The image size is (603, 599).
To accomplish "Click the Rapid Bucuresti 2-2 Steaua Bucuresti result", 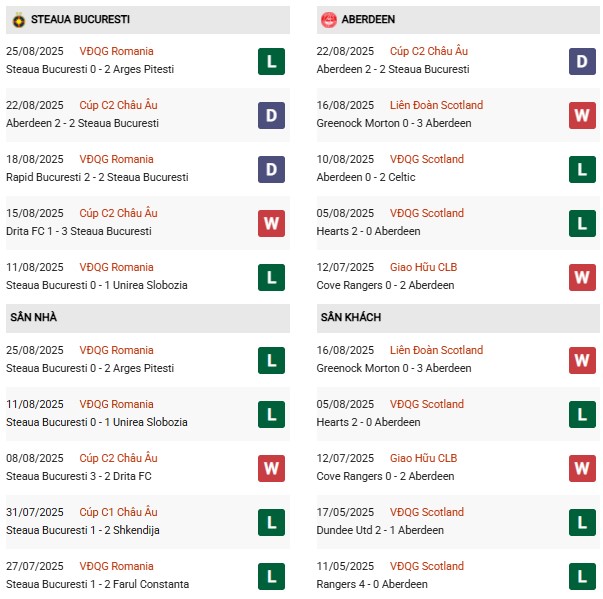I will (97, 177).
